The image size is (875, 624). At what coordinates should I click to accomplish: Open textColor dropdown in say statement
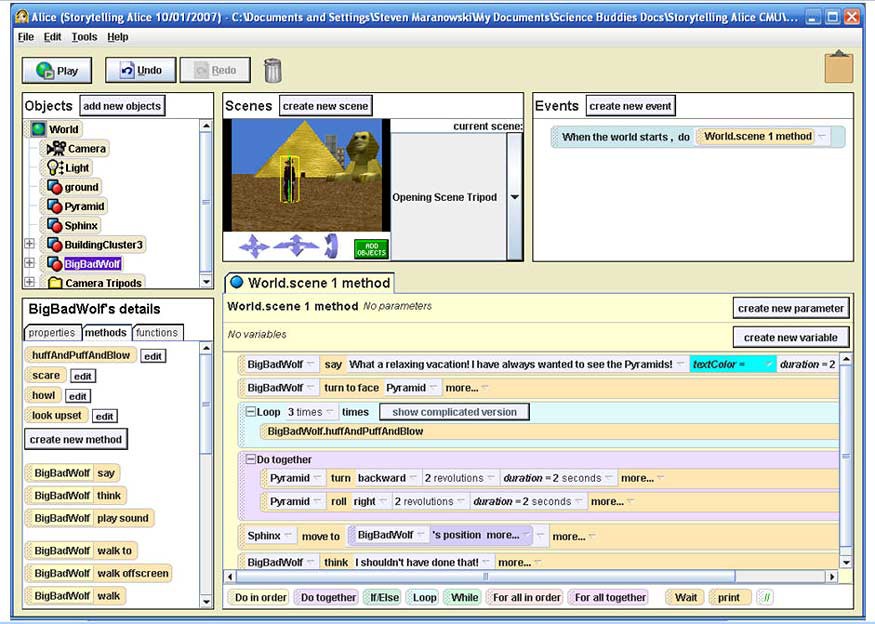coord(768,364)
